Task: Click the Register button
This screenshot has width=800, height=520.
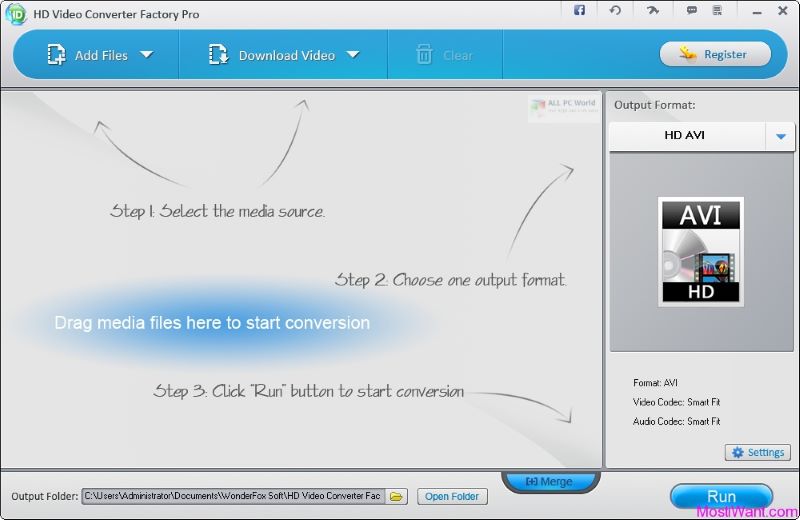Action: click(x=715, y=54)
